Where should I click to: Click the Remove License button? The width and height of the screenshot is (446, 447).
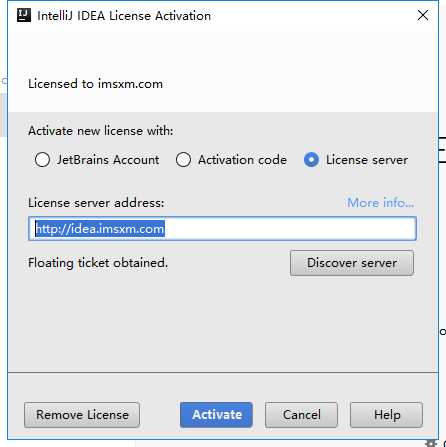[82, 415]
